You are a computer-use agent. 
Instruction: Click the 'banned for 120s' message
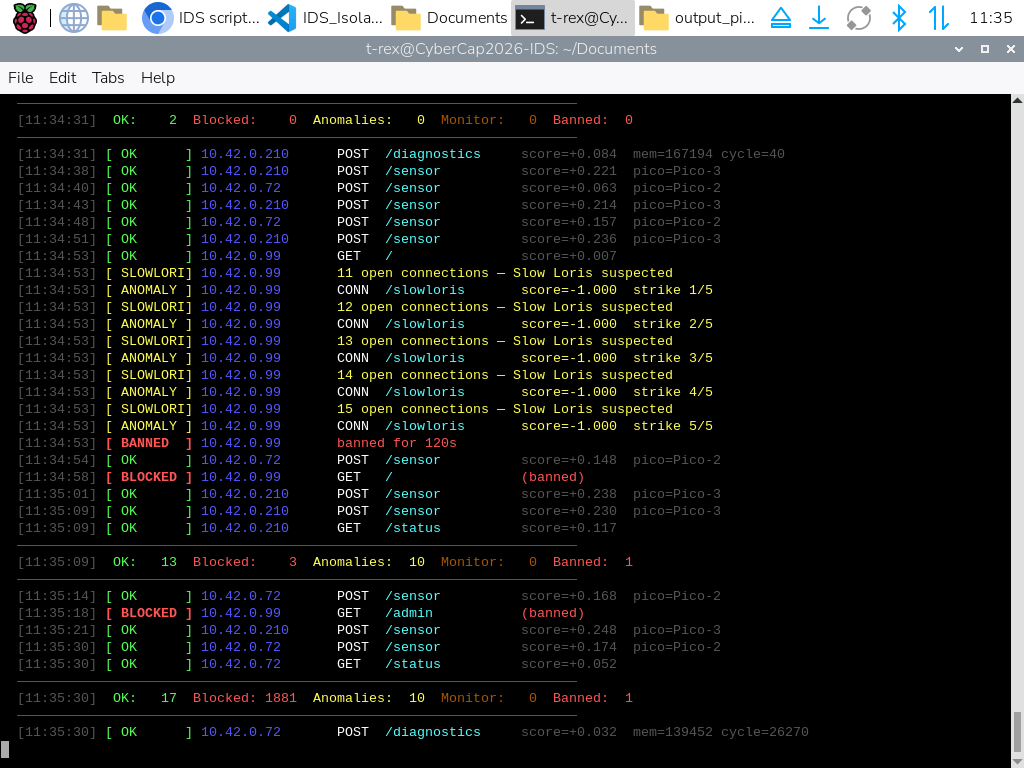click(x=396, y=443)
